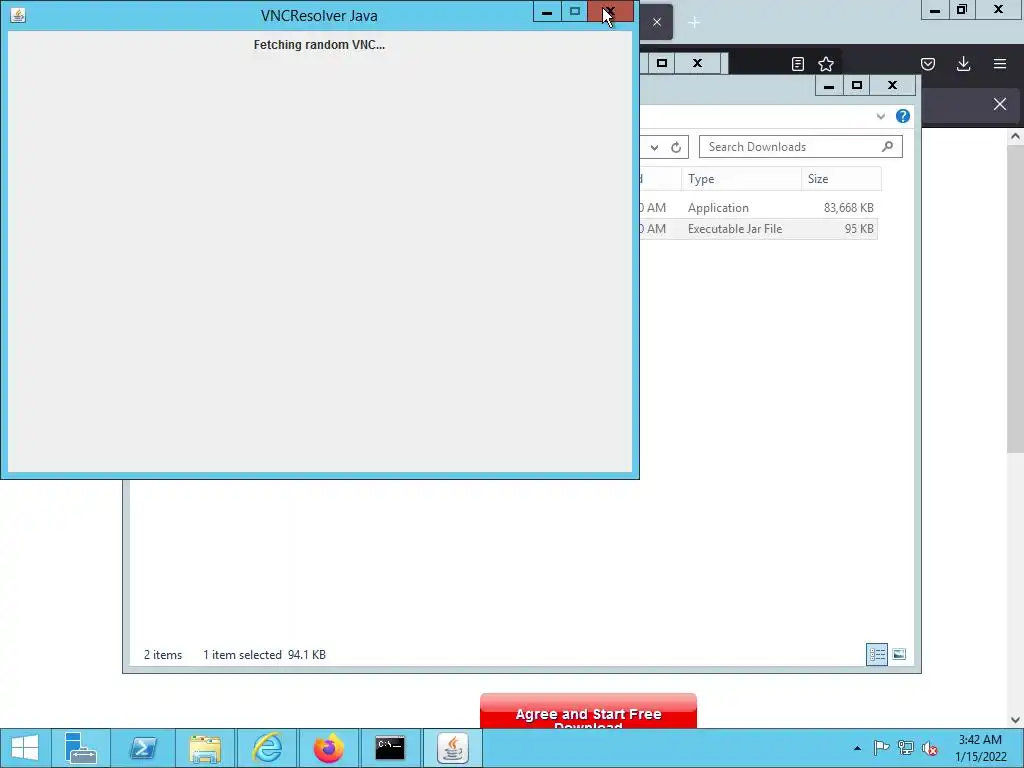Expand the Explorer ribbon chevron

880,116
